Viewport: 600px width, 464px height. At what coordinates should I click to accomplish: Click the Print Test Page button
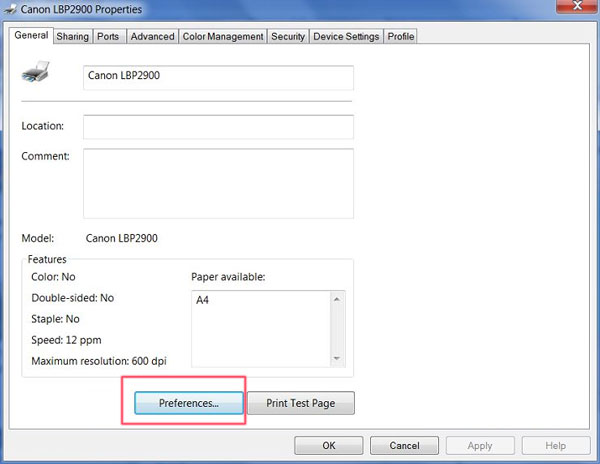point(301,403)
